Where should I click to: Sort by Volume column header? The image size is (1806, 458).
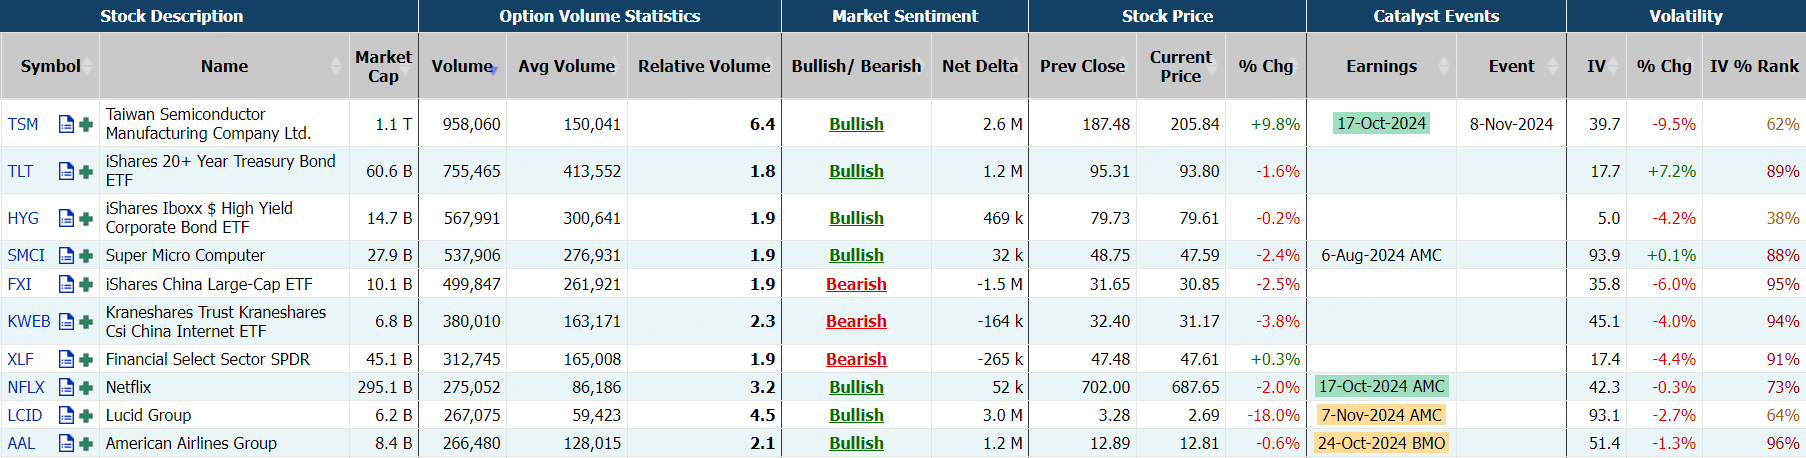pos(462,66)
